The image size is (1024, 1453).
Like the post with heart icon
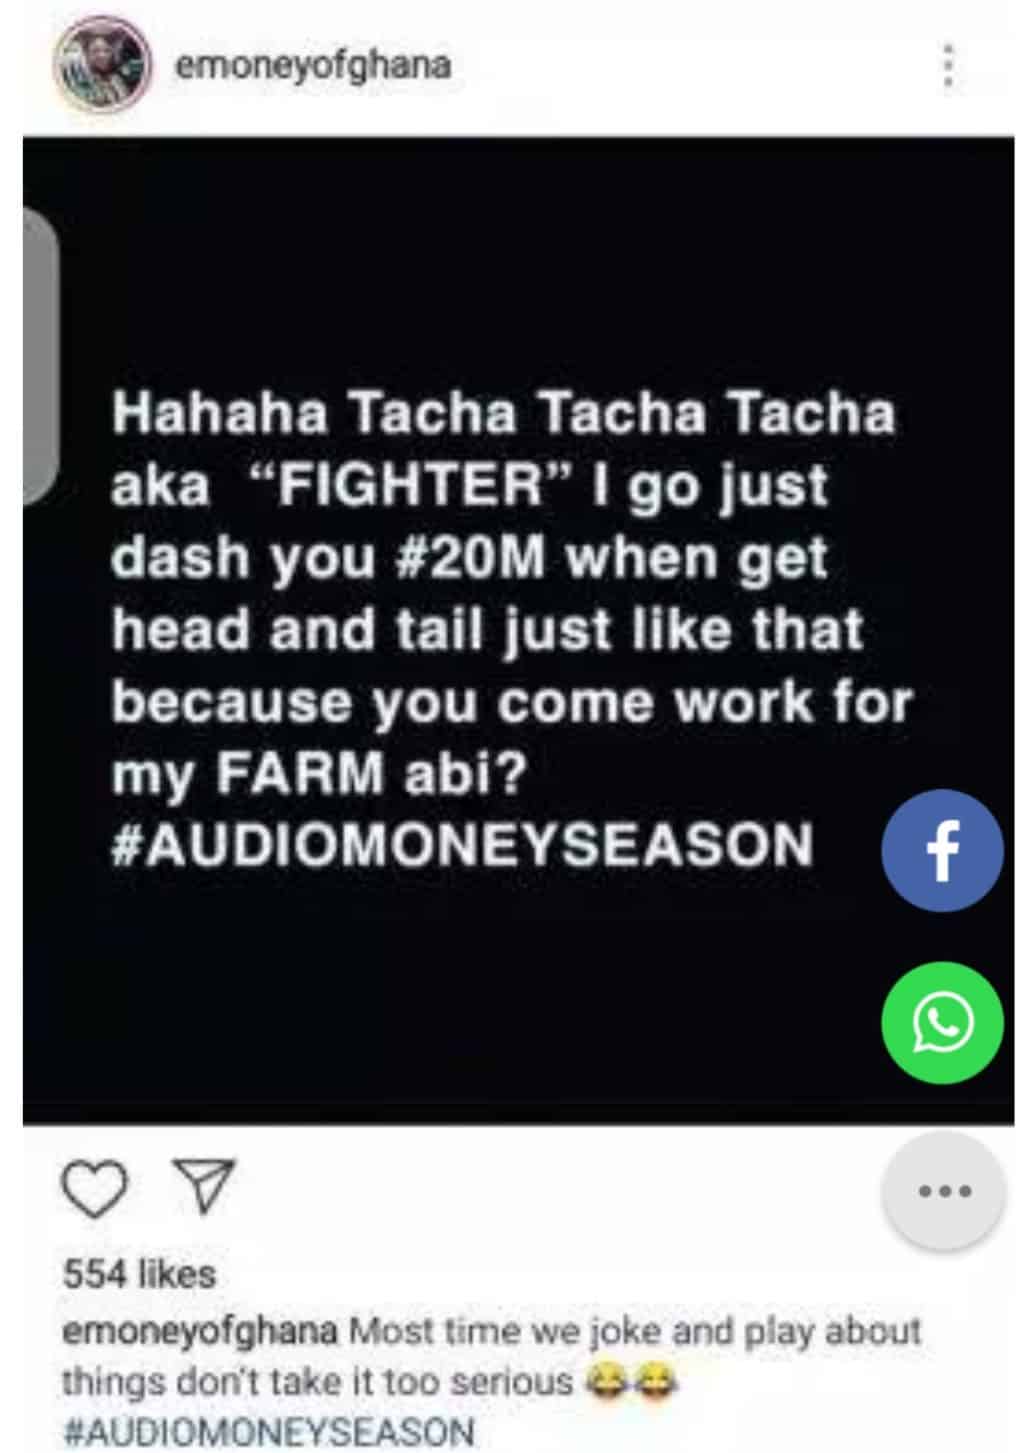(95, 1188)
